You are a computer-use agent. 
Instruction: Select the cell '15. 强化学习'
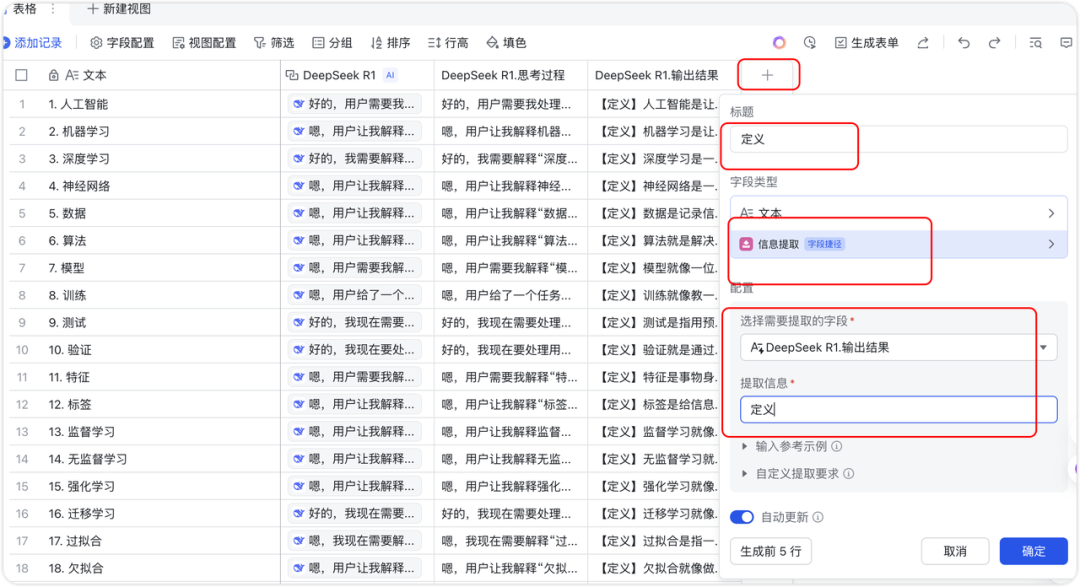click(158, 486)
